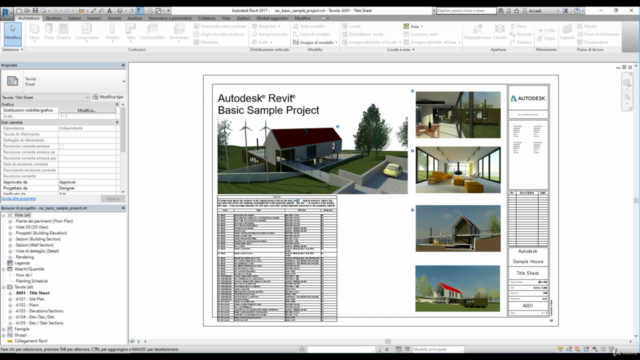Click the Applica button in Proprietà
640x360 pixels.
[x=113, y=199]
